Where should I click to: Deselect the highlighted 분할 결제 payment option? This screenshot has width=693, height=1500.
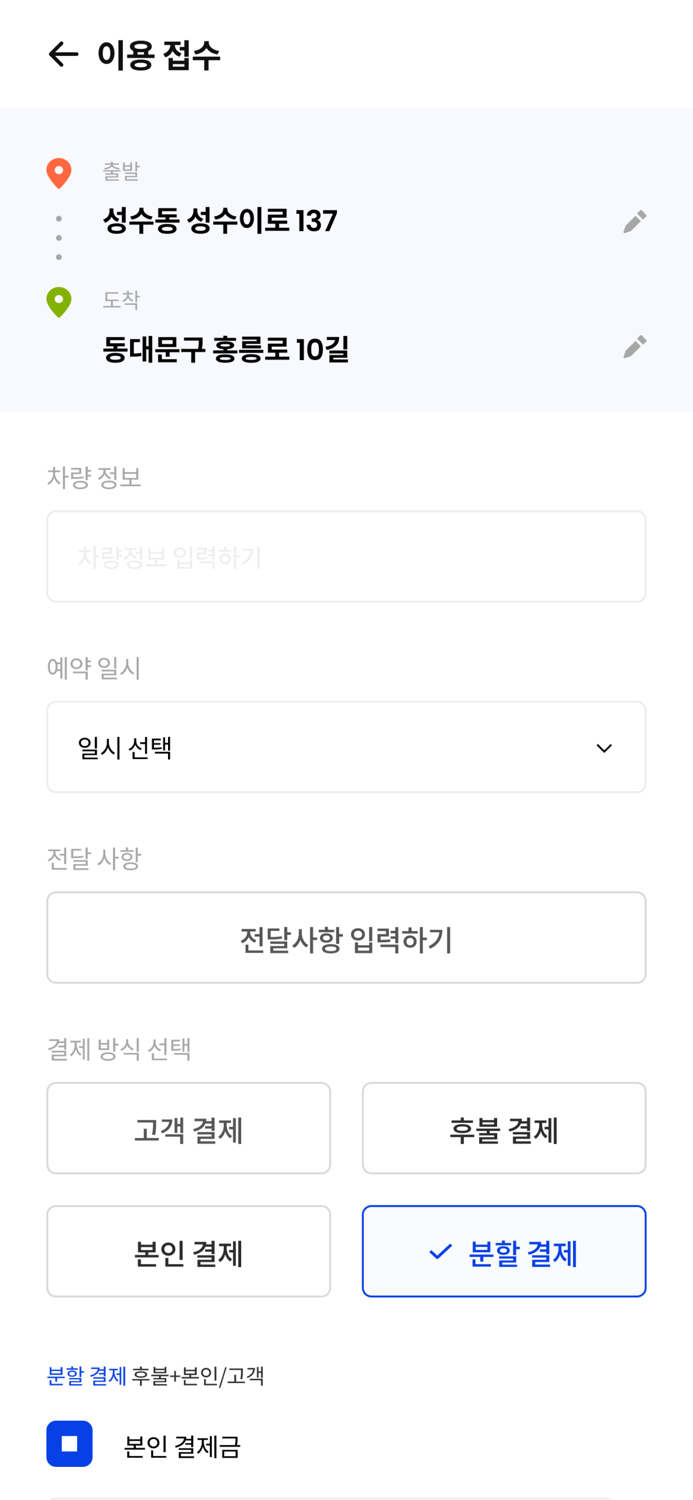tap(504, 1251)
